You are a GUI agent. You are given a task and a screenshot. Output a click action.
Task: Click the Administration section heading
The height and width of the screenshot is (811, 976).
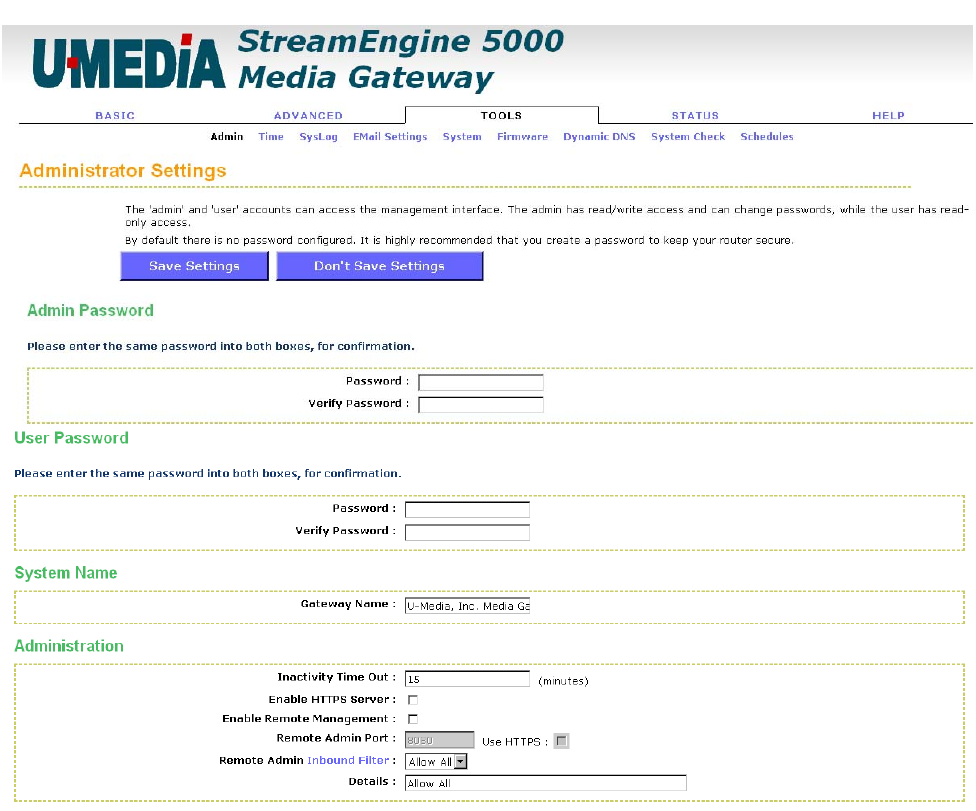(x=69, y=645)
